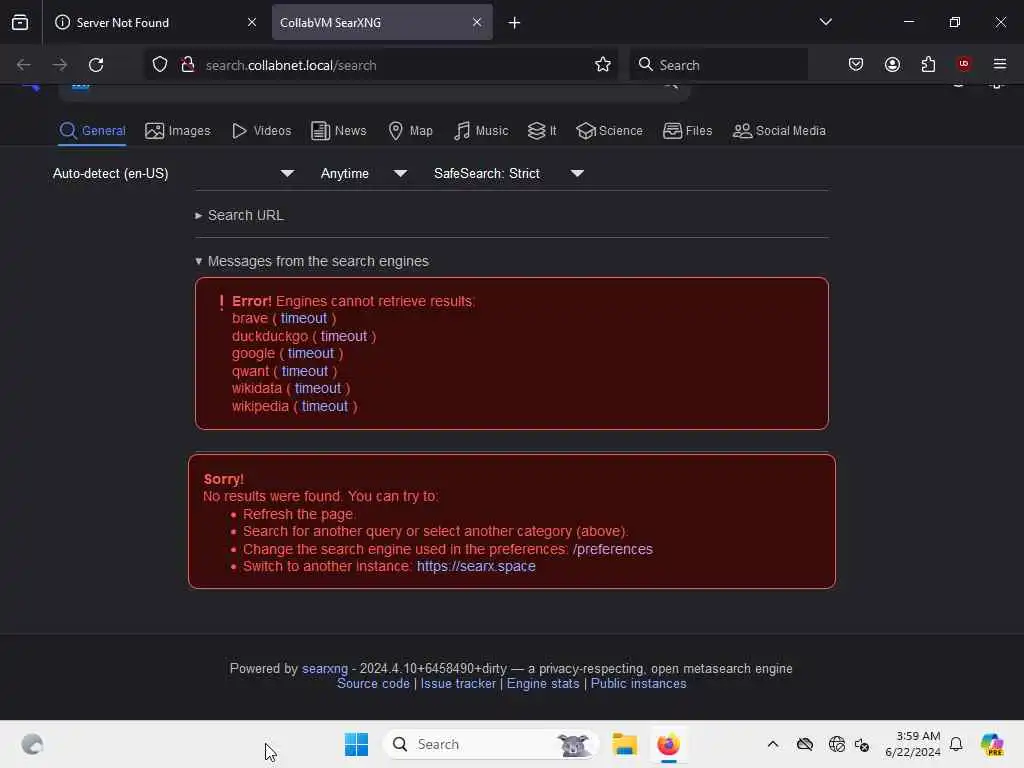
Task: Close the CollabVM SearXNG tab
Action: pyautogui.click(x=477, y=22)
